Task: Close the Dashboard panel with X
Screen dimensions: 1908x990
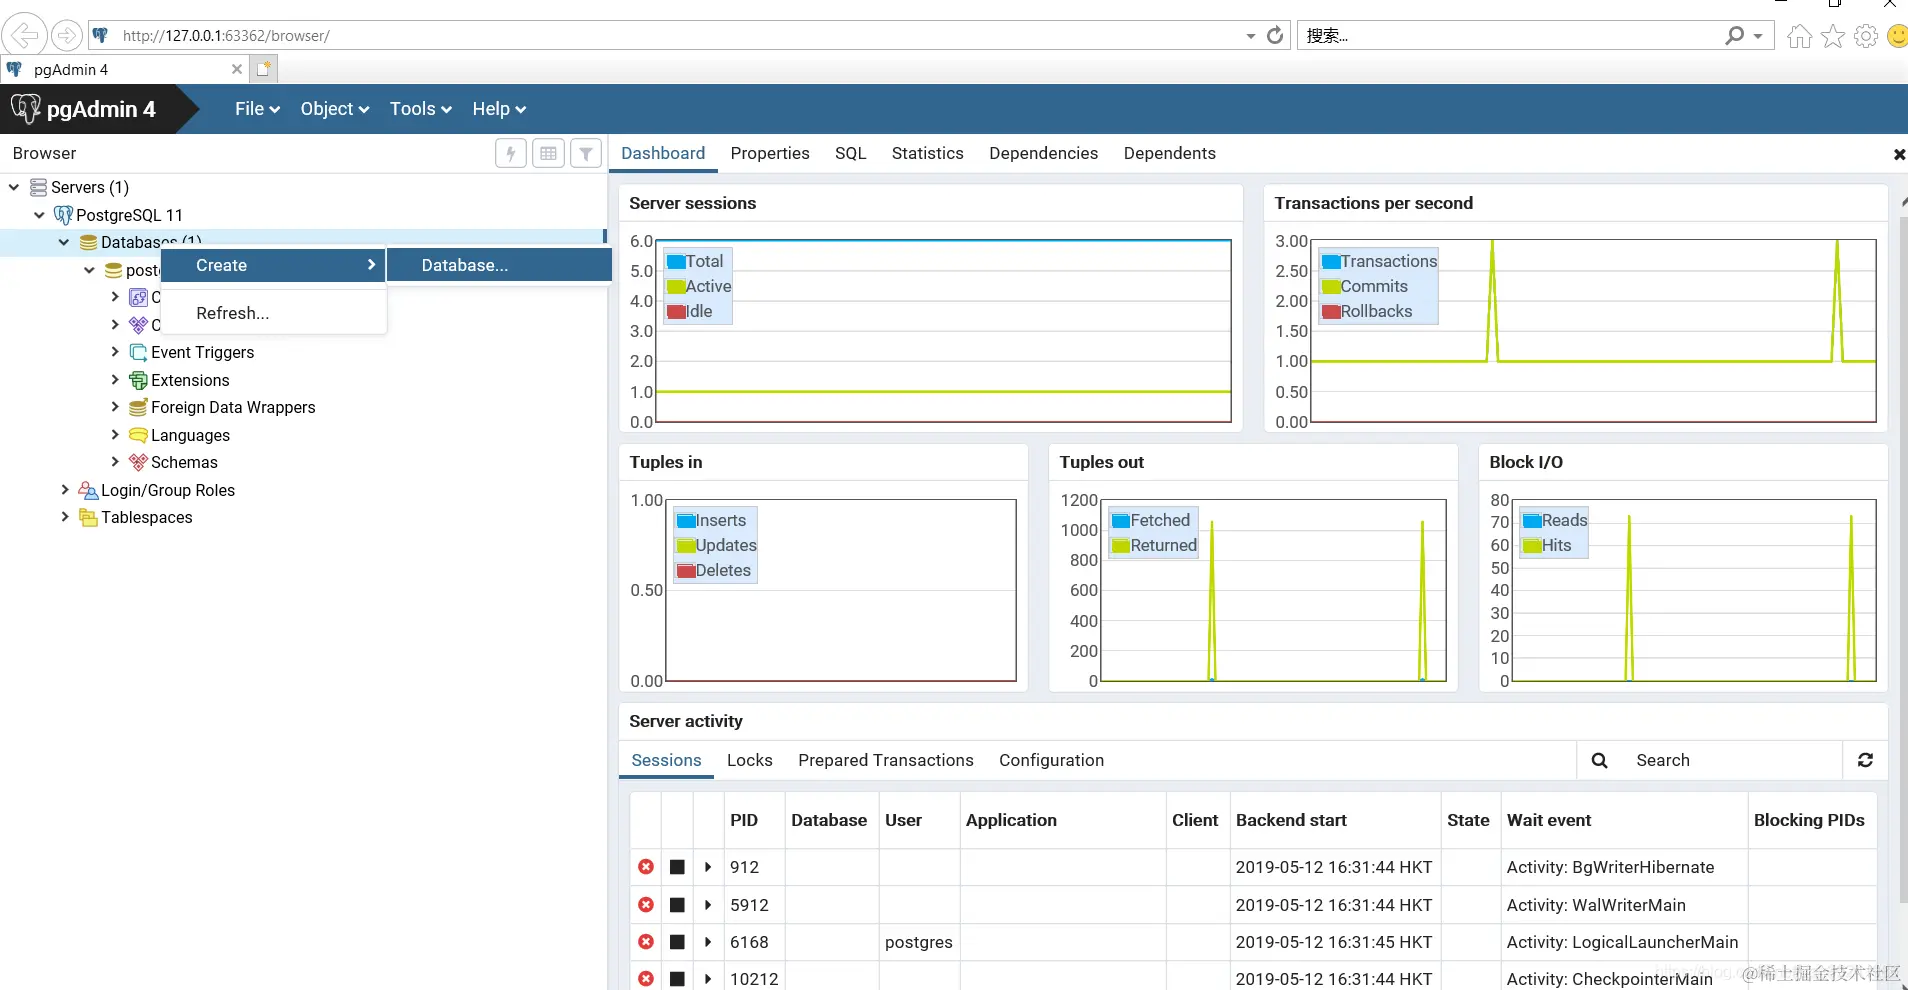Action: point(1898,154)
